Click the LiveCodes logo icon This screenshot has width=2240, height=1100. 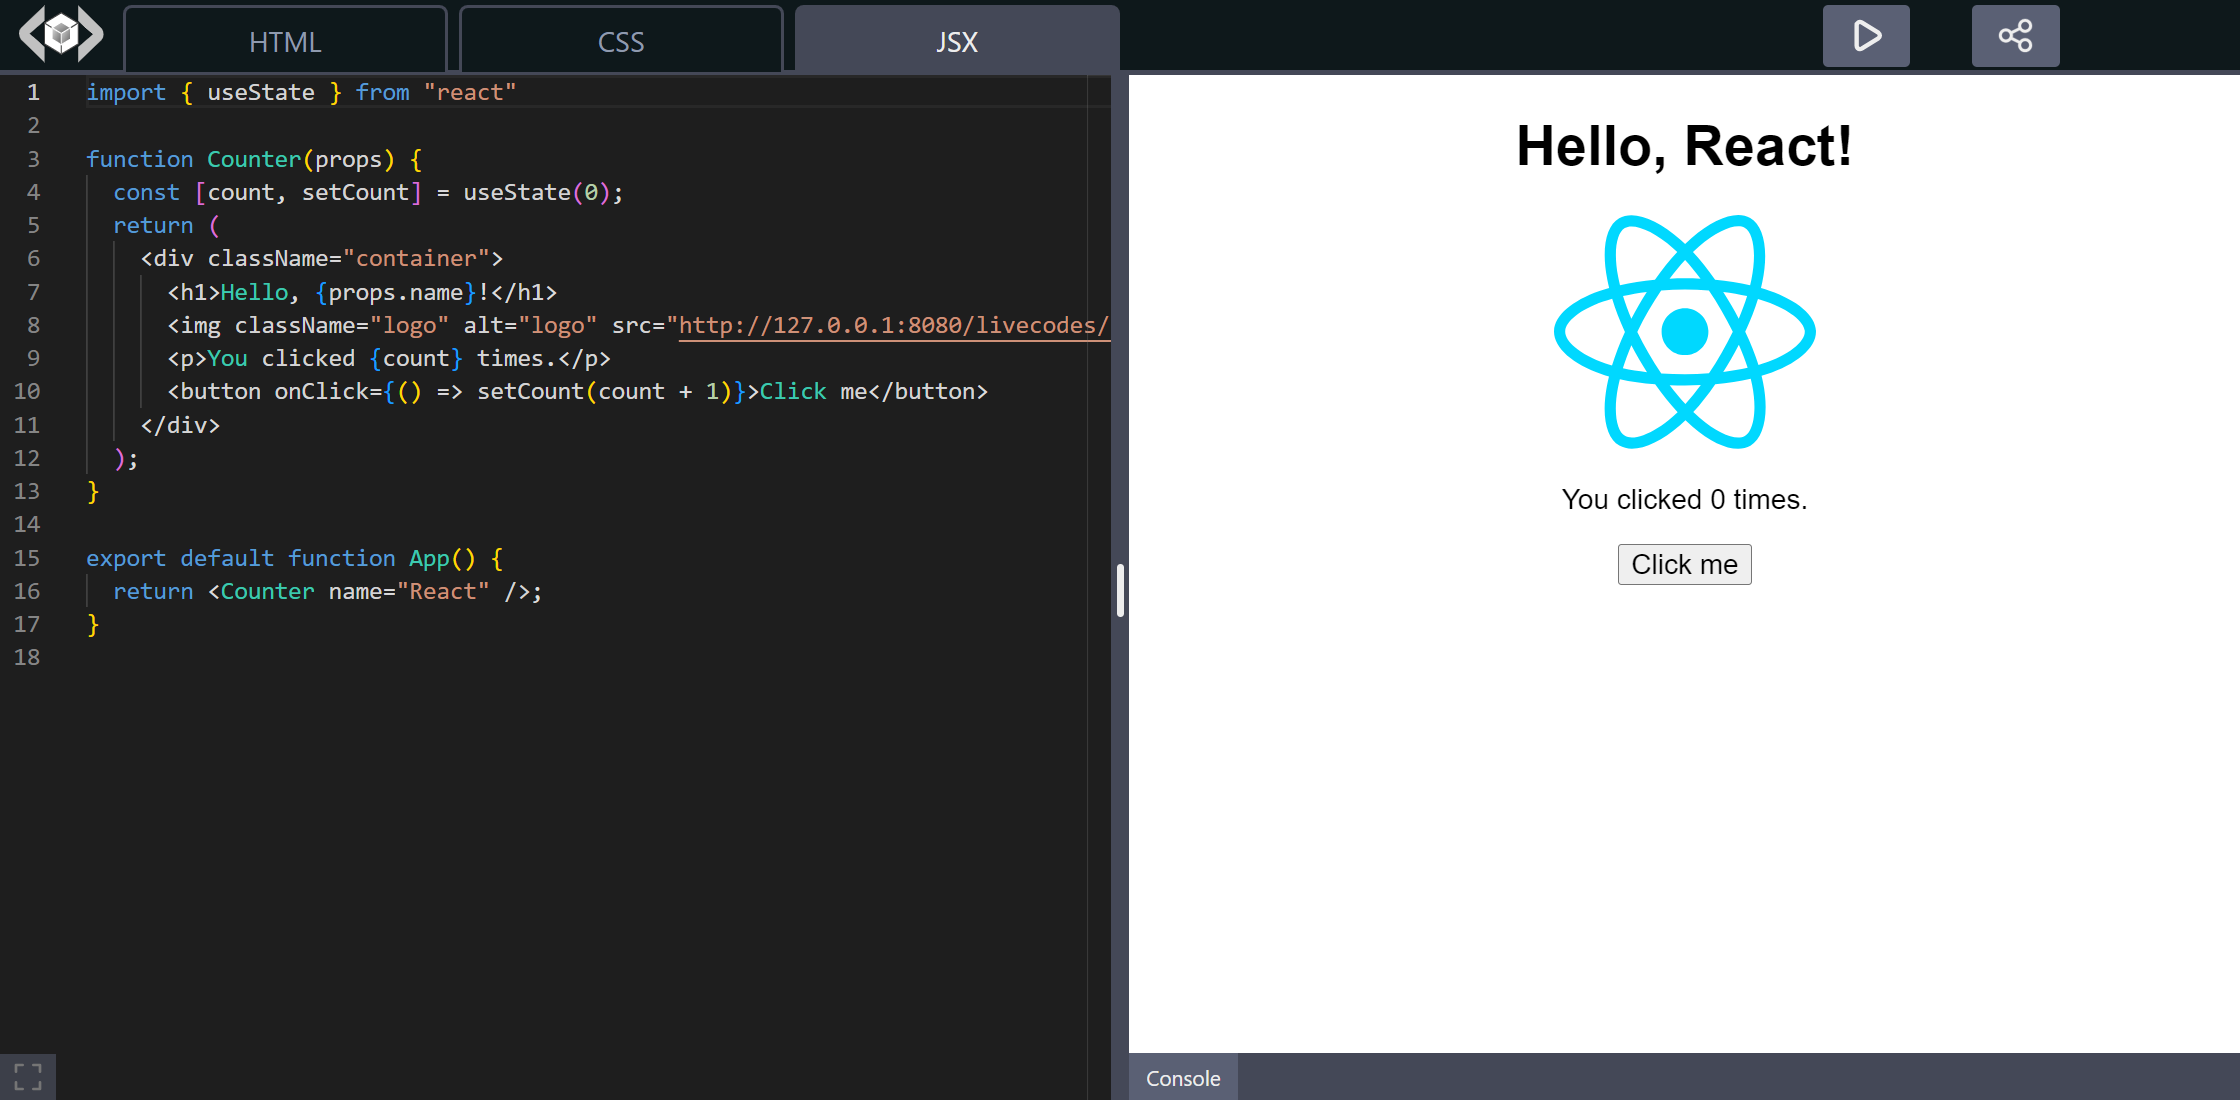tap(61, 36)
